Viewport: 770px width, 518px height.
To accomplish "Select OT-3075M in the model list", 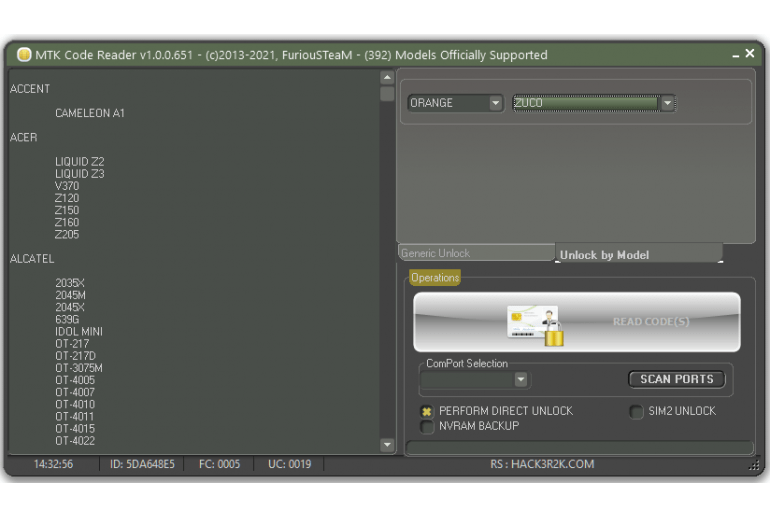I will pos(79,368).
